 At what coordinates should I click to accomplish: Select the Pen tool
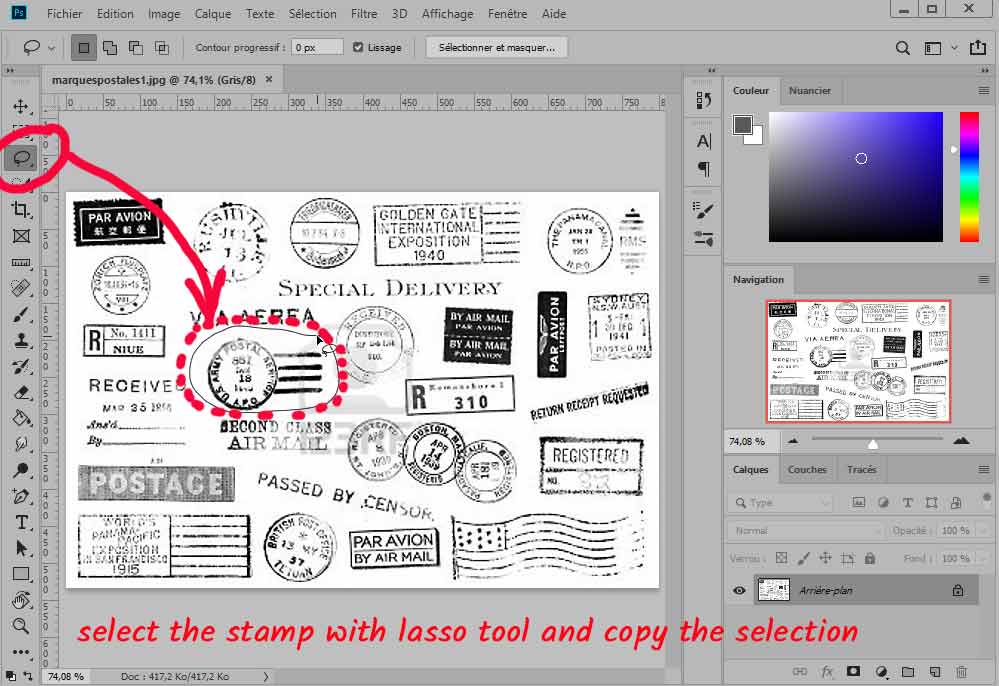tap(21, 496)
